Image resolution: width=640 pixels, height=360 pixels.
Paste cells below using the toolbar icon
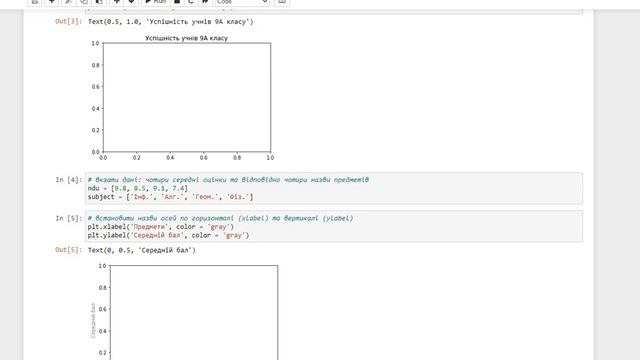tap(99, 2)
